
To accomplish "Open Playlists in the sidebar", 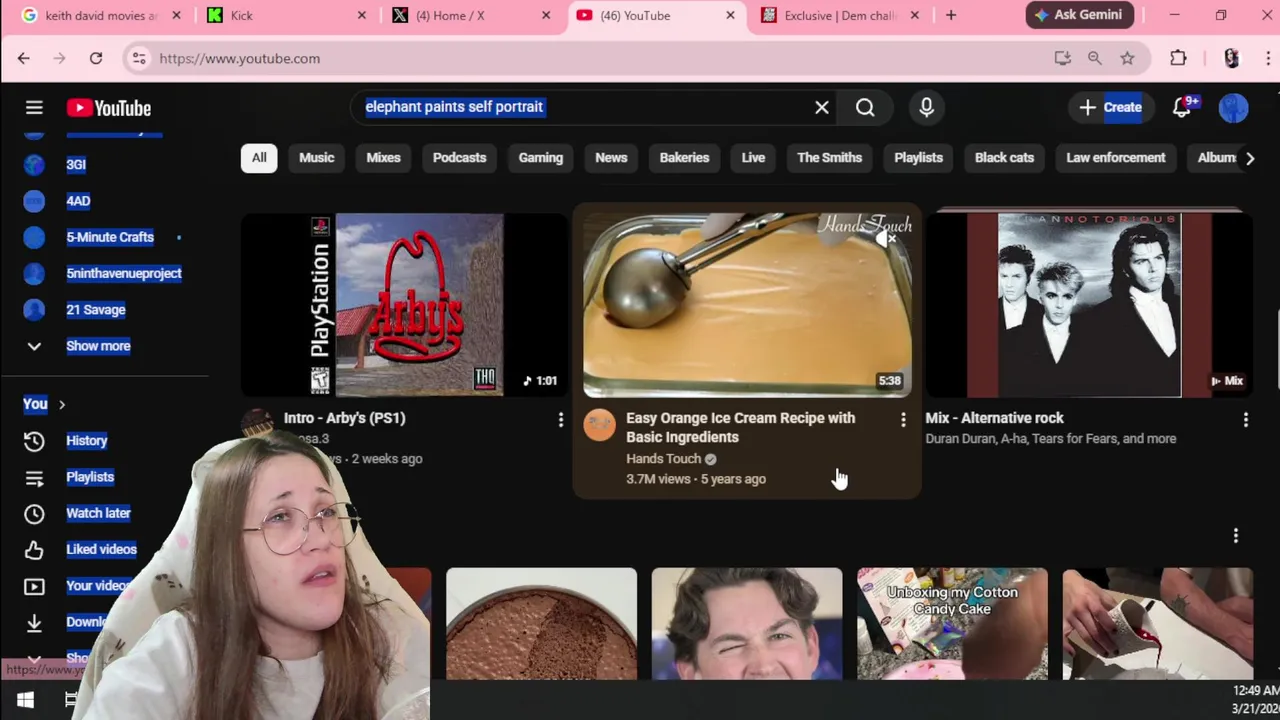I will tap(90, 477).
